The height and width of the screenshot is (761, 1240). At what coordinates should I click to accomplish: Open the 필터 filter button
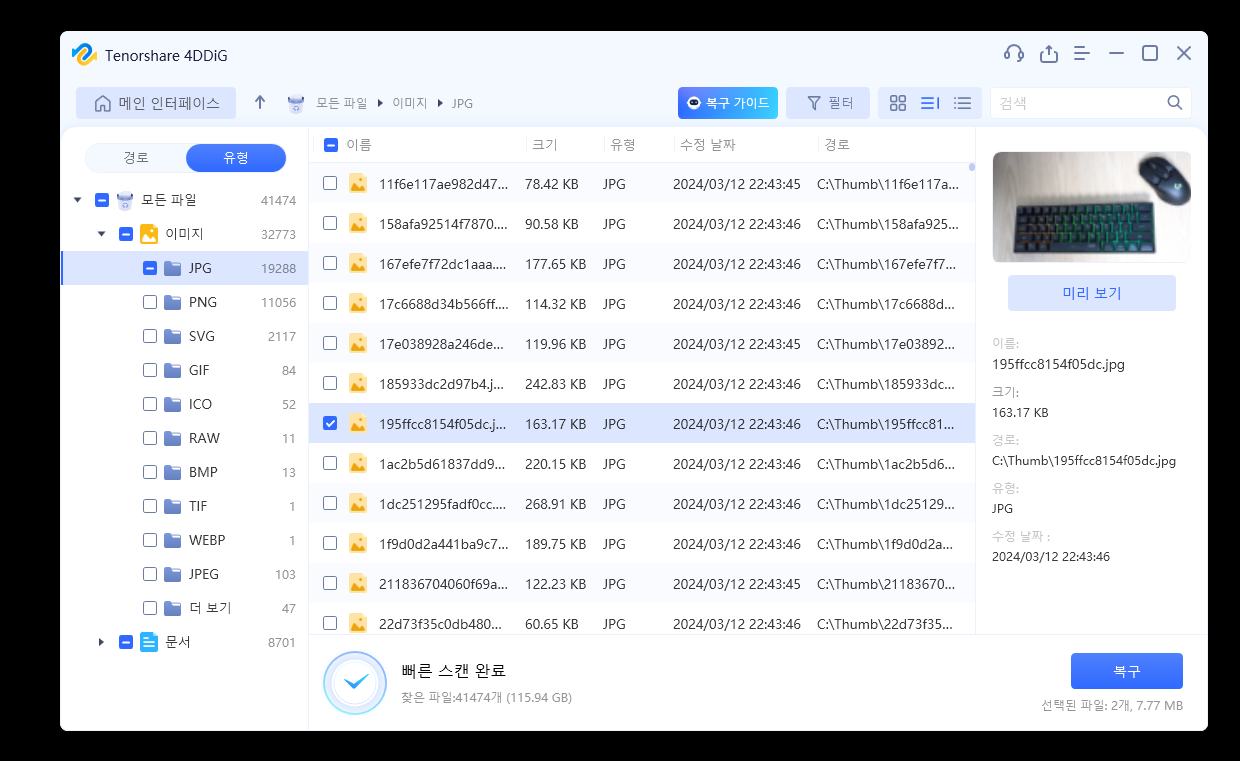828,103
